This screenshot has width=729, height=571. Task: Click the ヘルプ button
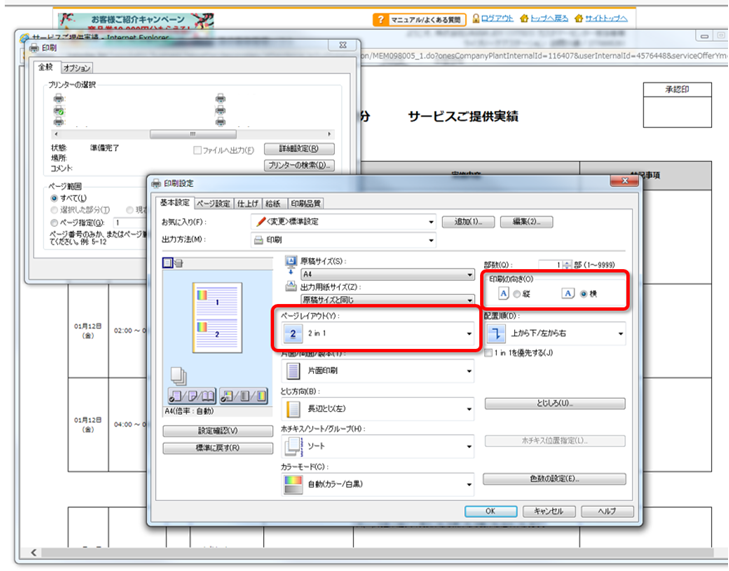point(607,511)
